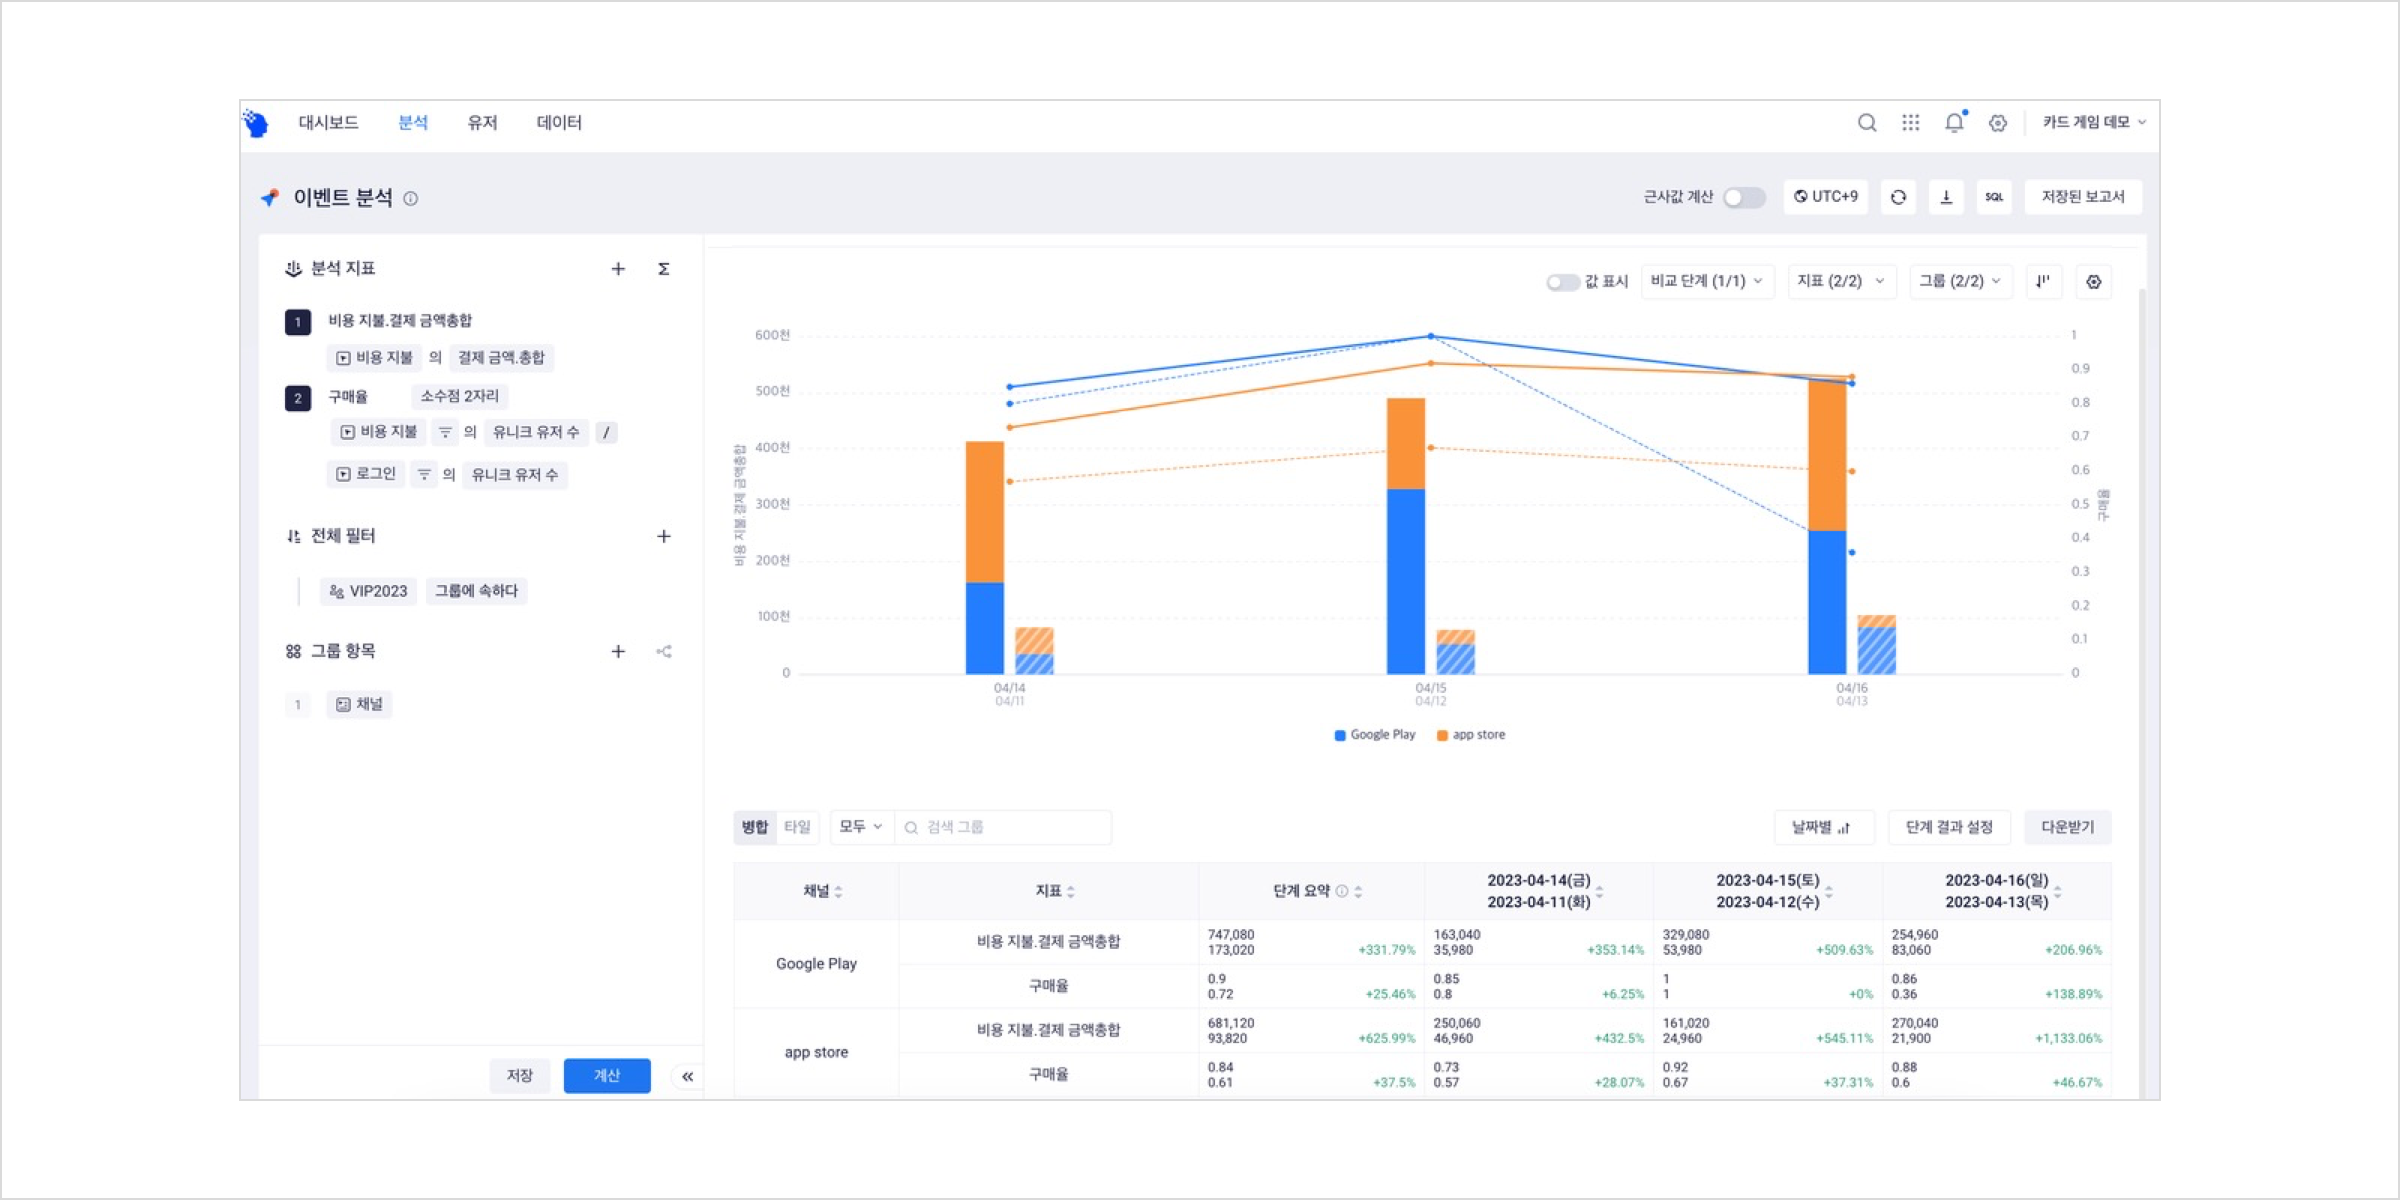2400x1200 pixels.
Task: Open notifications bell icon
Action: [1953, 123]
